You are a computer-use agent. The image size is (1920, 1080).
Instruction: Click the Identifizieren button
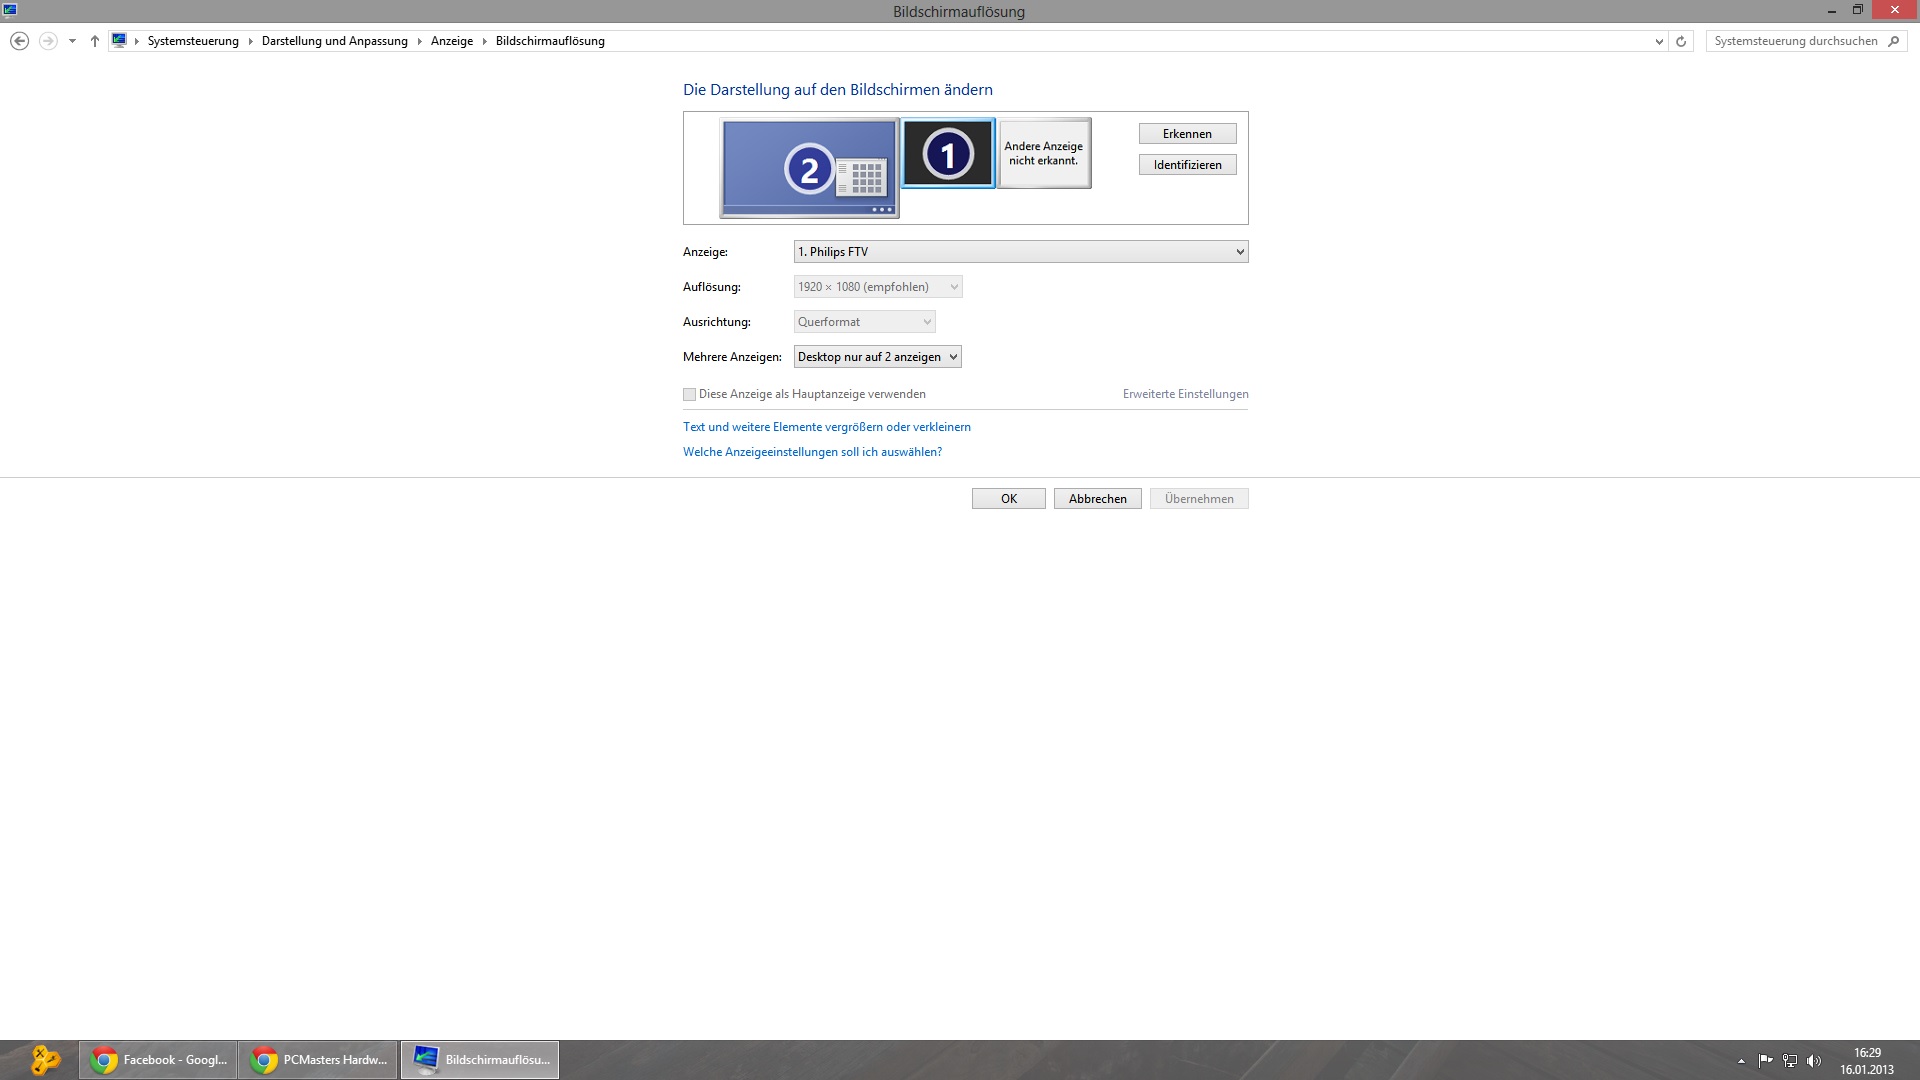click(1187, 165)
